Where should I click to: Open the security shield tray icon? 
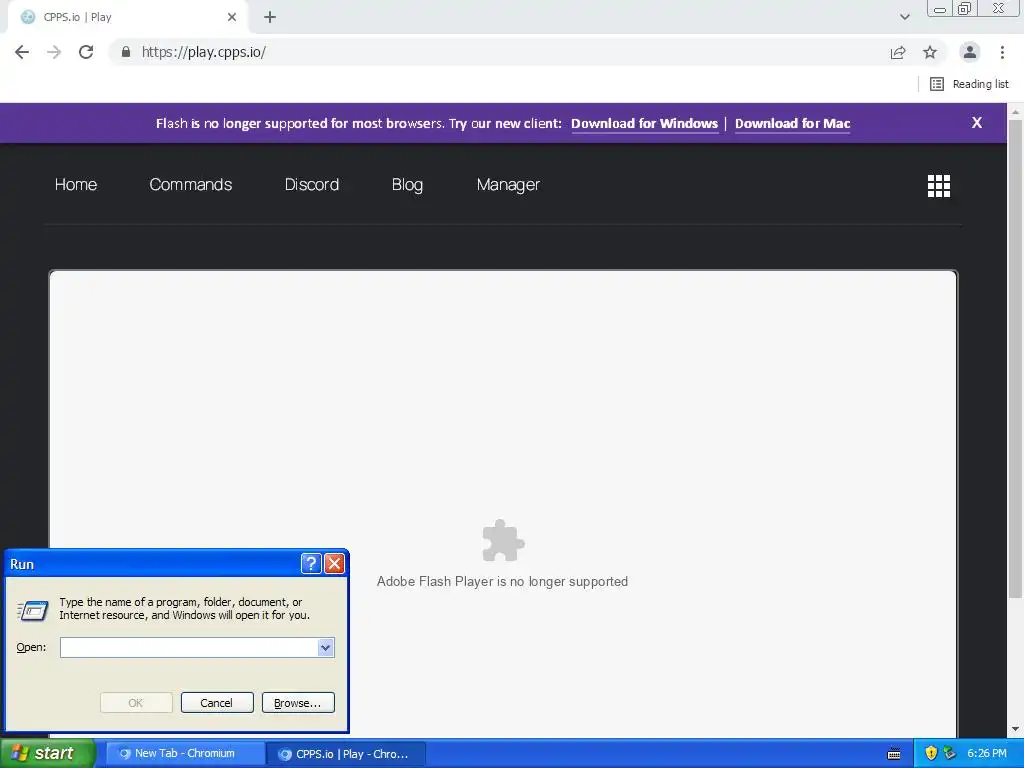coord(931,753)
